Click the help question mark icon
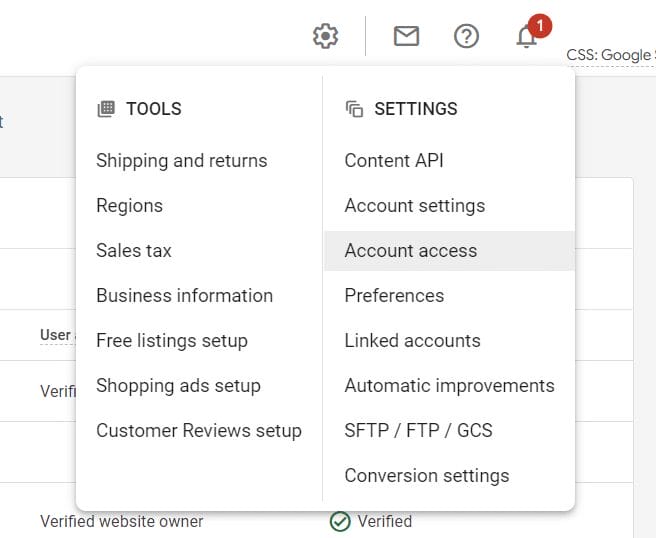Screen dimensions: 656x538 466,36
